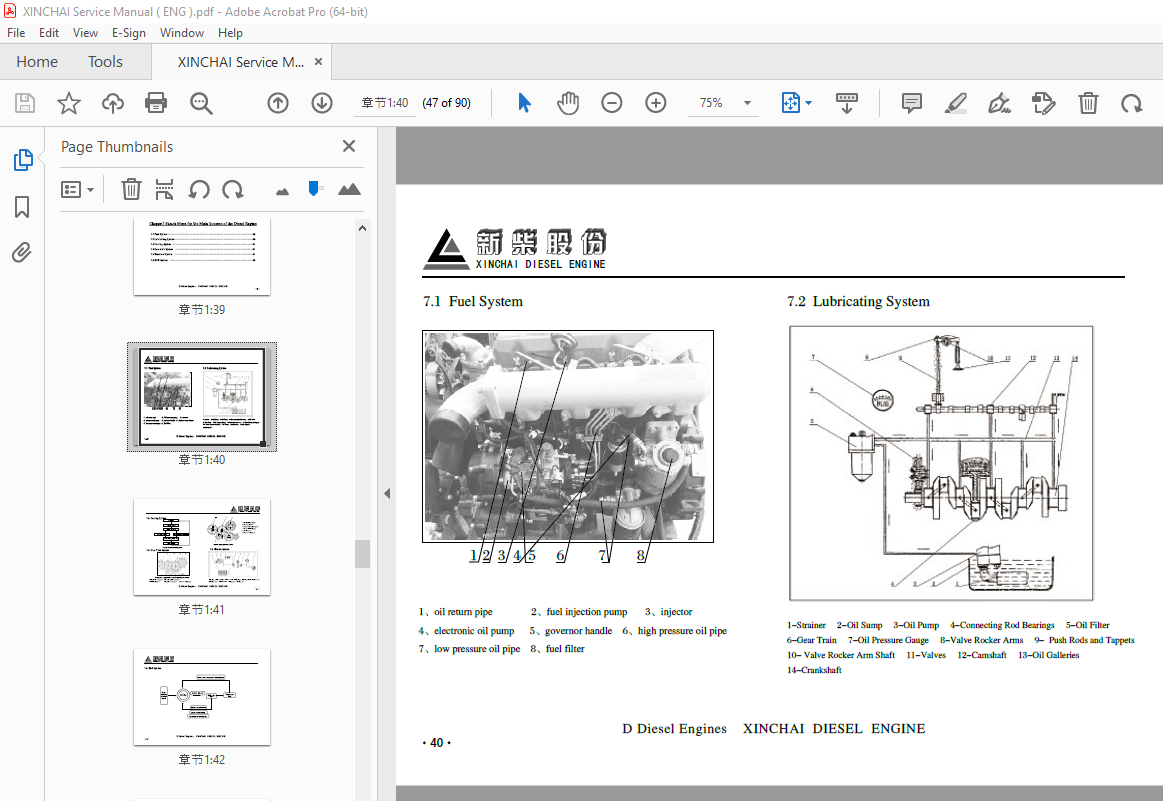Viewport: 1163px width, 801px height.
Task: Switch to Home tab
Action: (37, 62)
